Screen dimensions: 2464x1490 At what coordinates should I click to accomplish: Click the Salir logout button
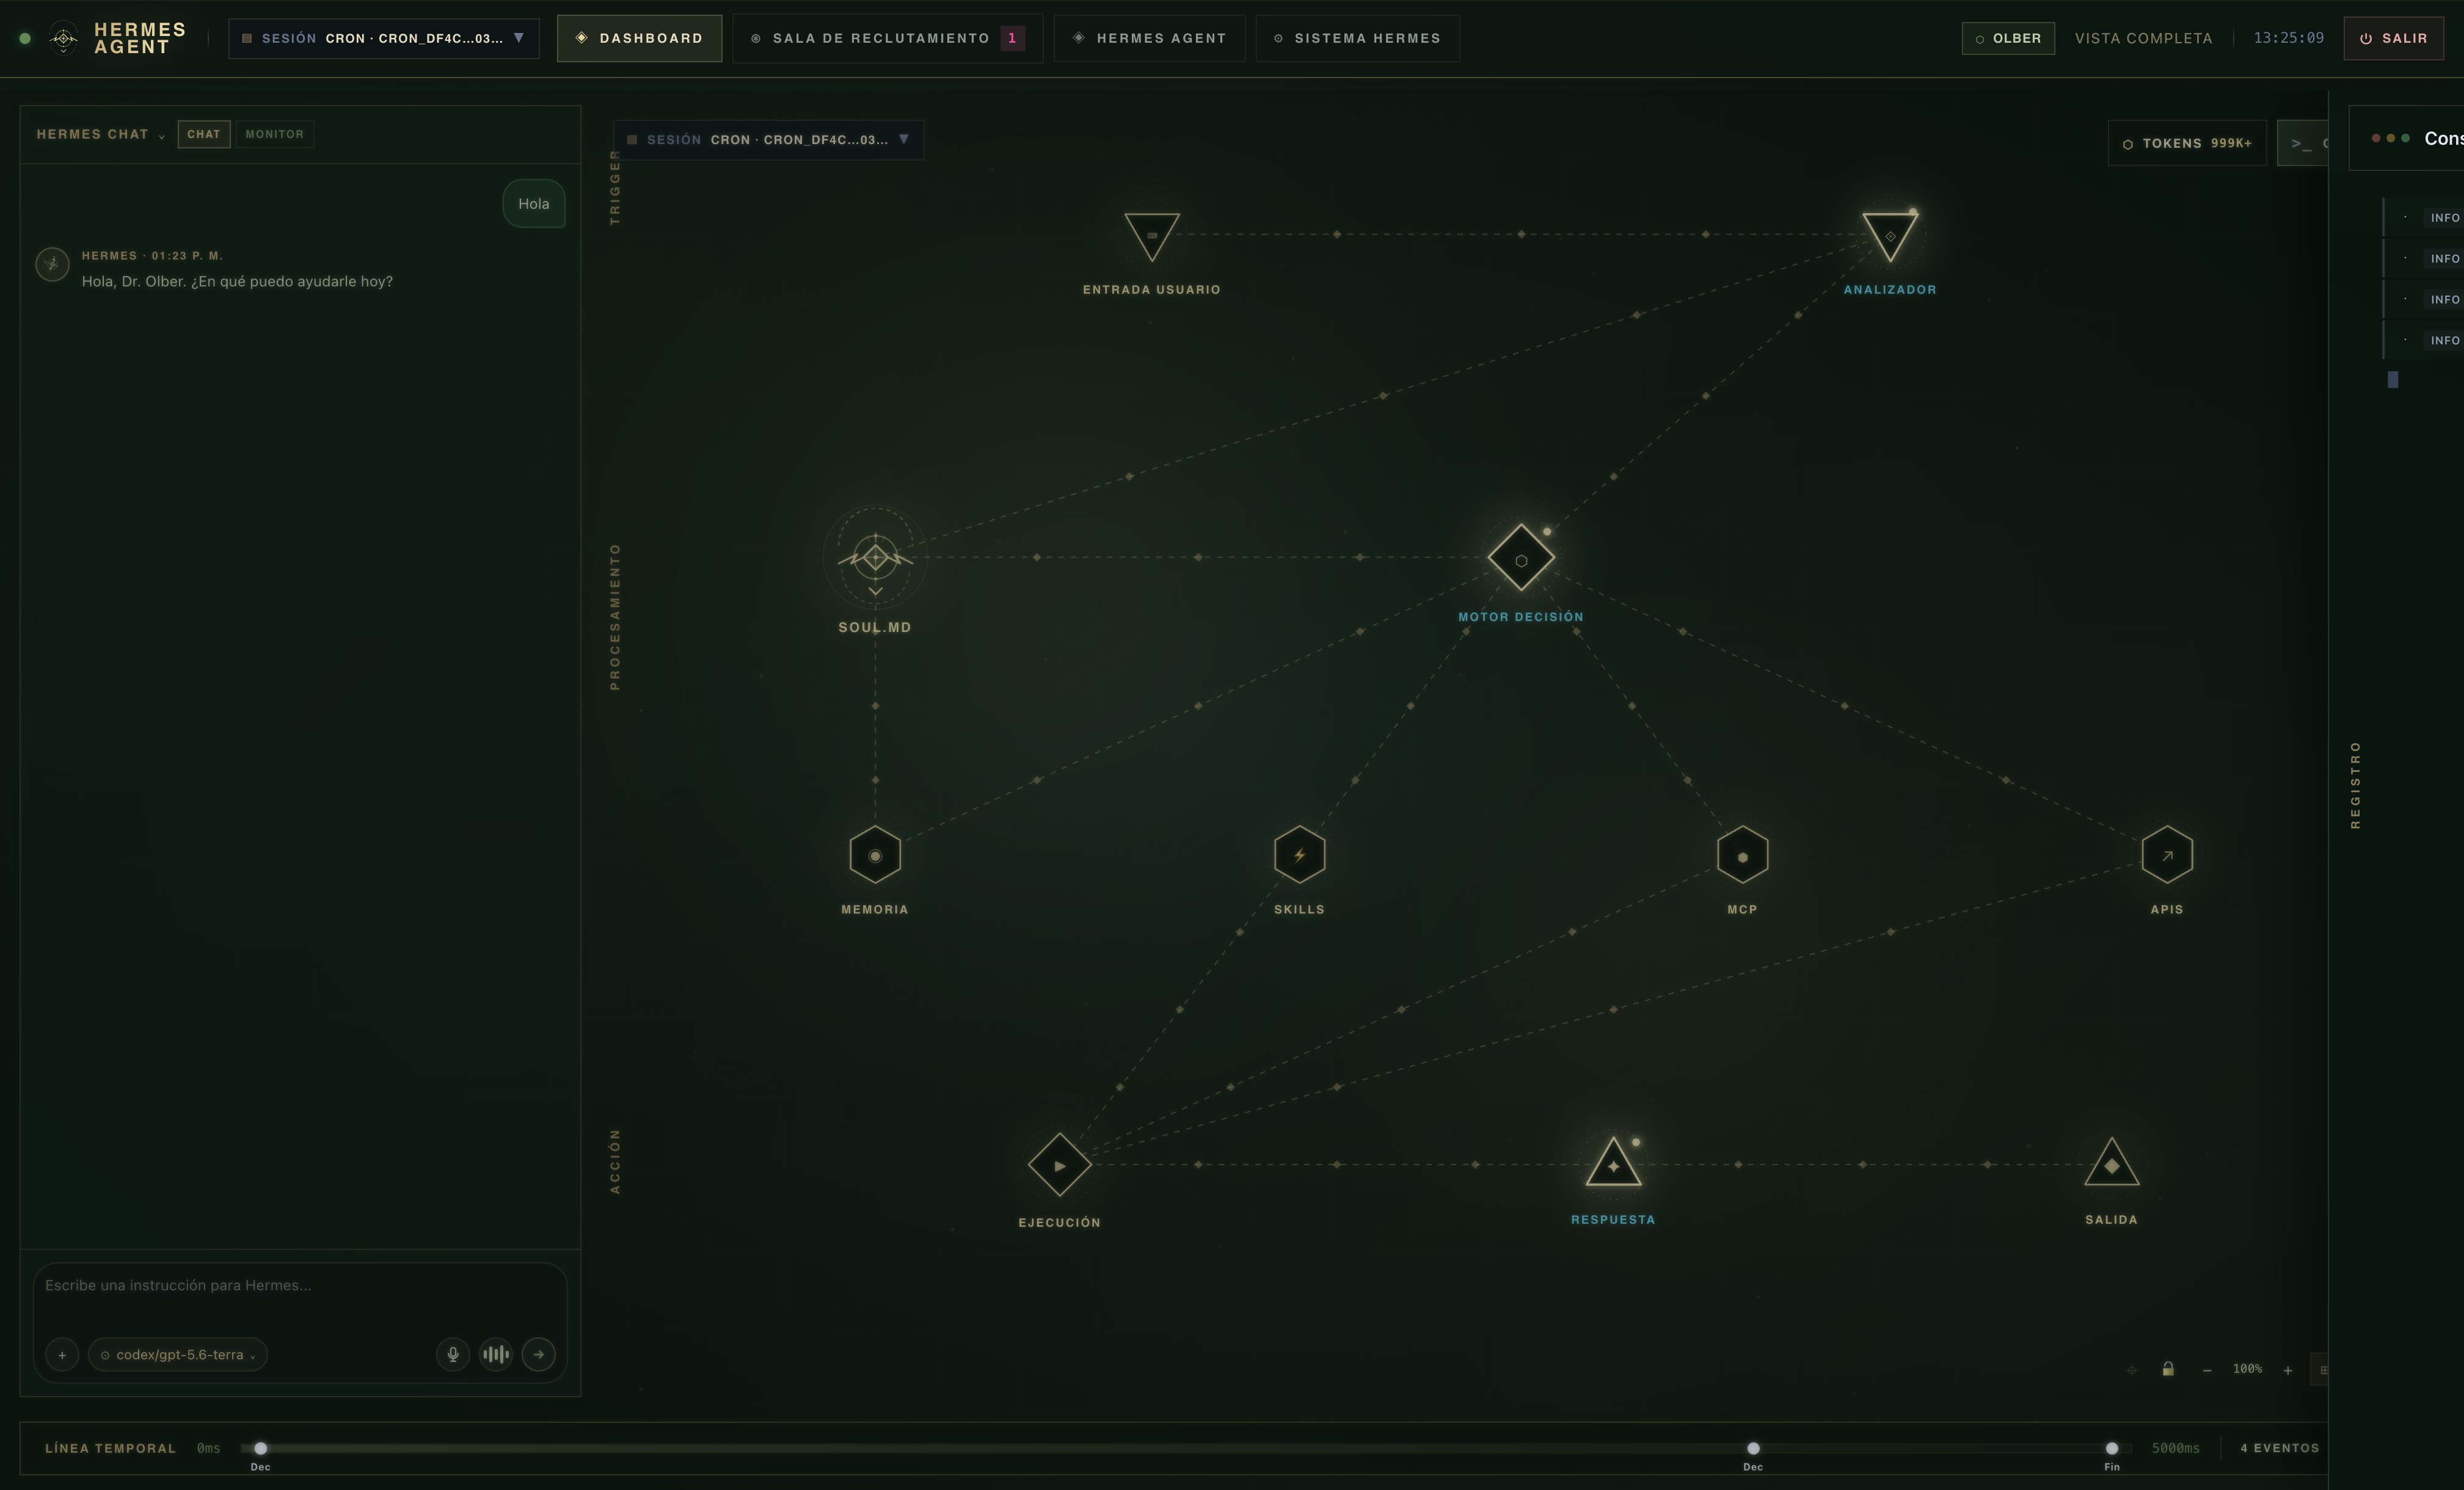[2393, 38]
